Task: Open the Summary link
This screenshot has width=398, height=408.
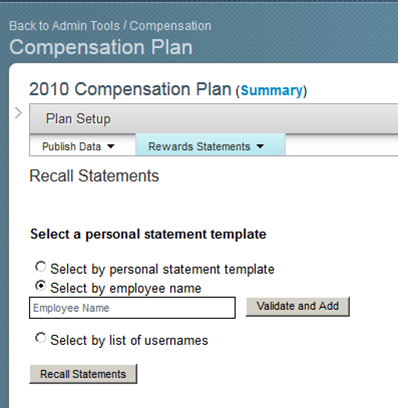Action: (272, 91)
